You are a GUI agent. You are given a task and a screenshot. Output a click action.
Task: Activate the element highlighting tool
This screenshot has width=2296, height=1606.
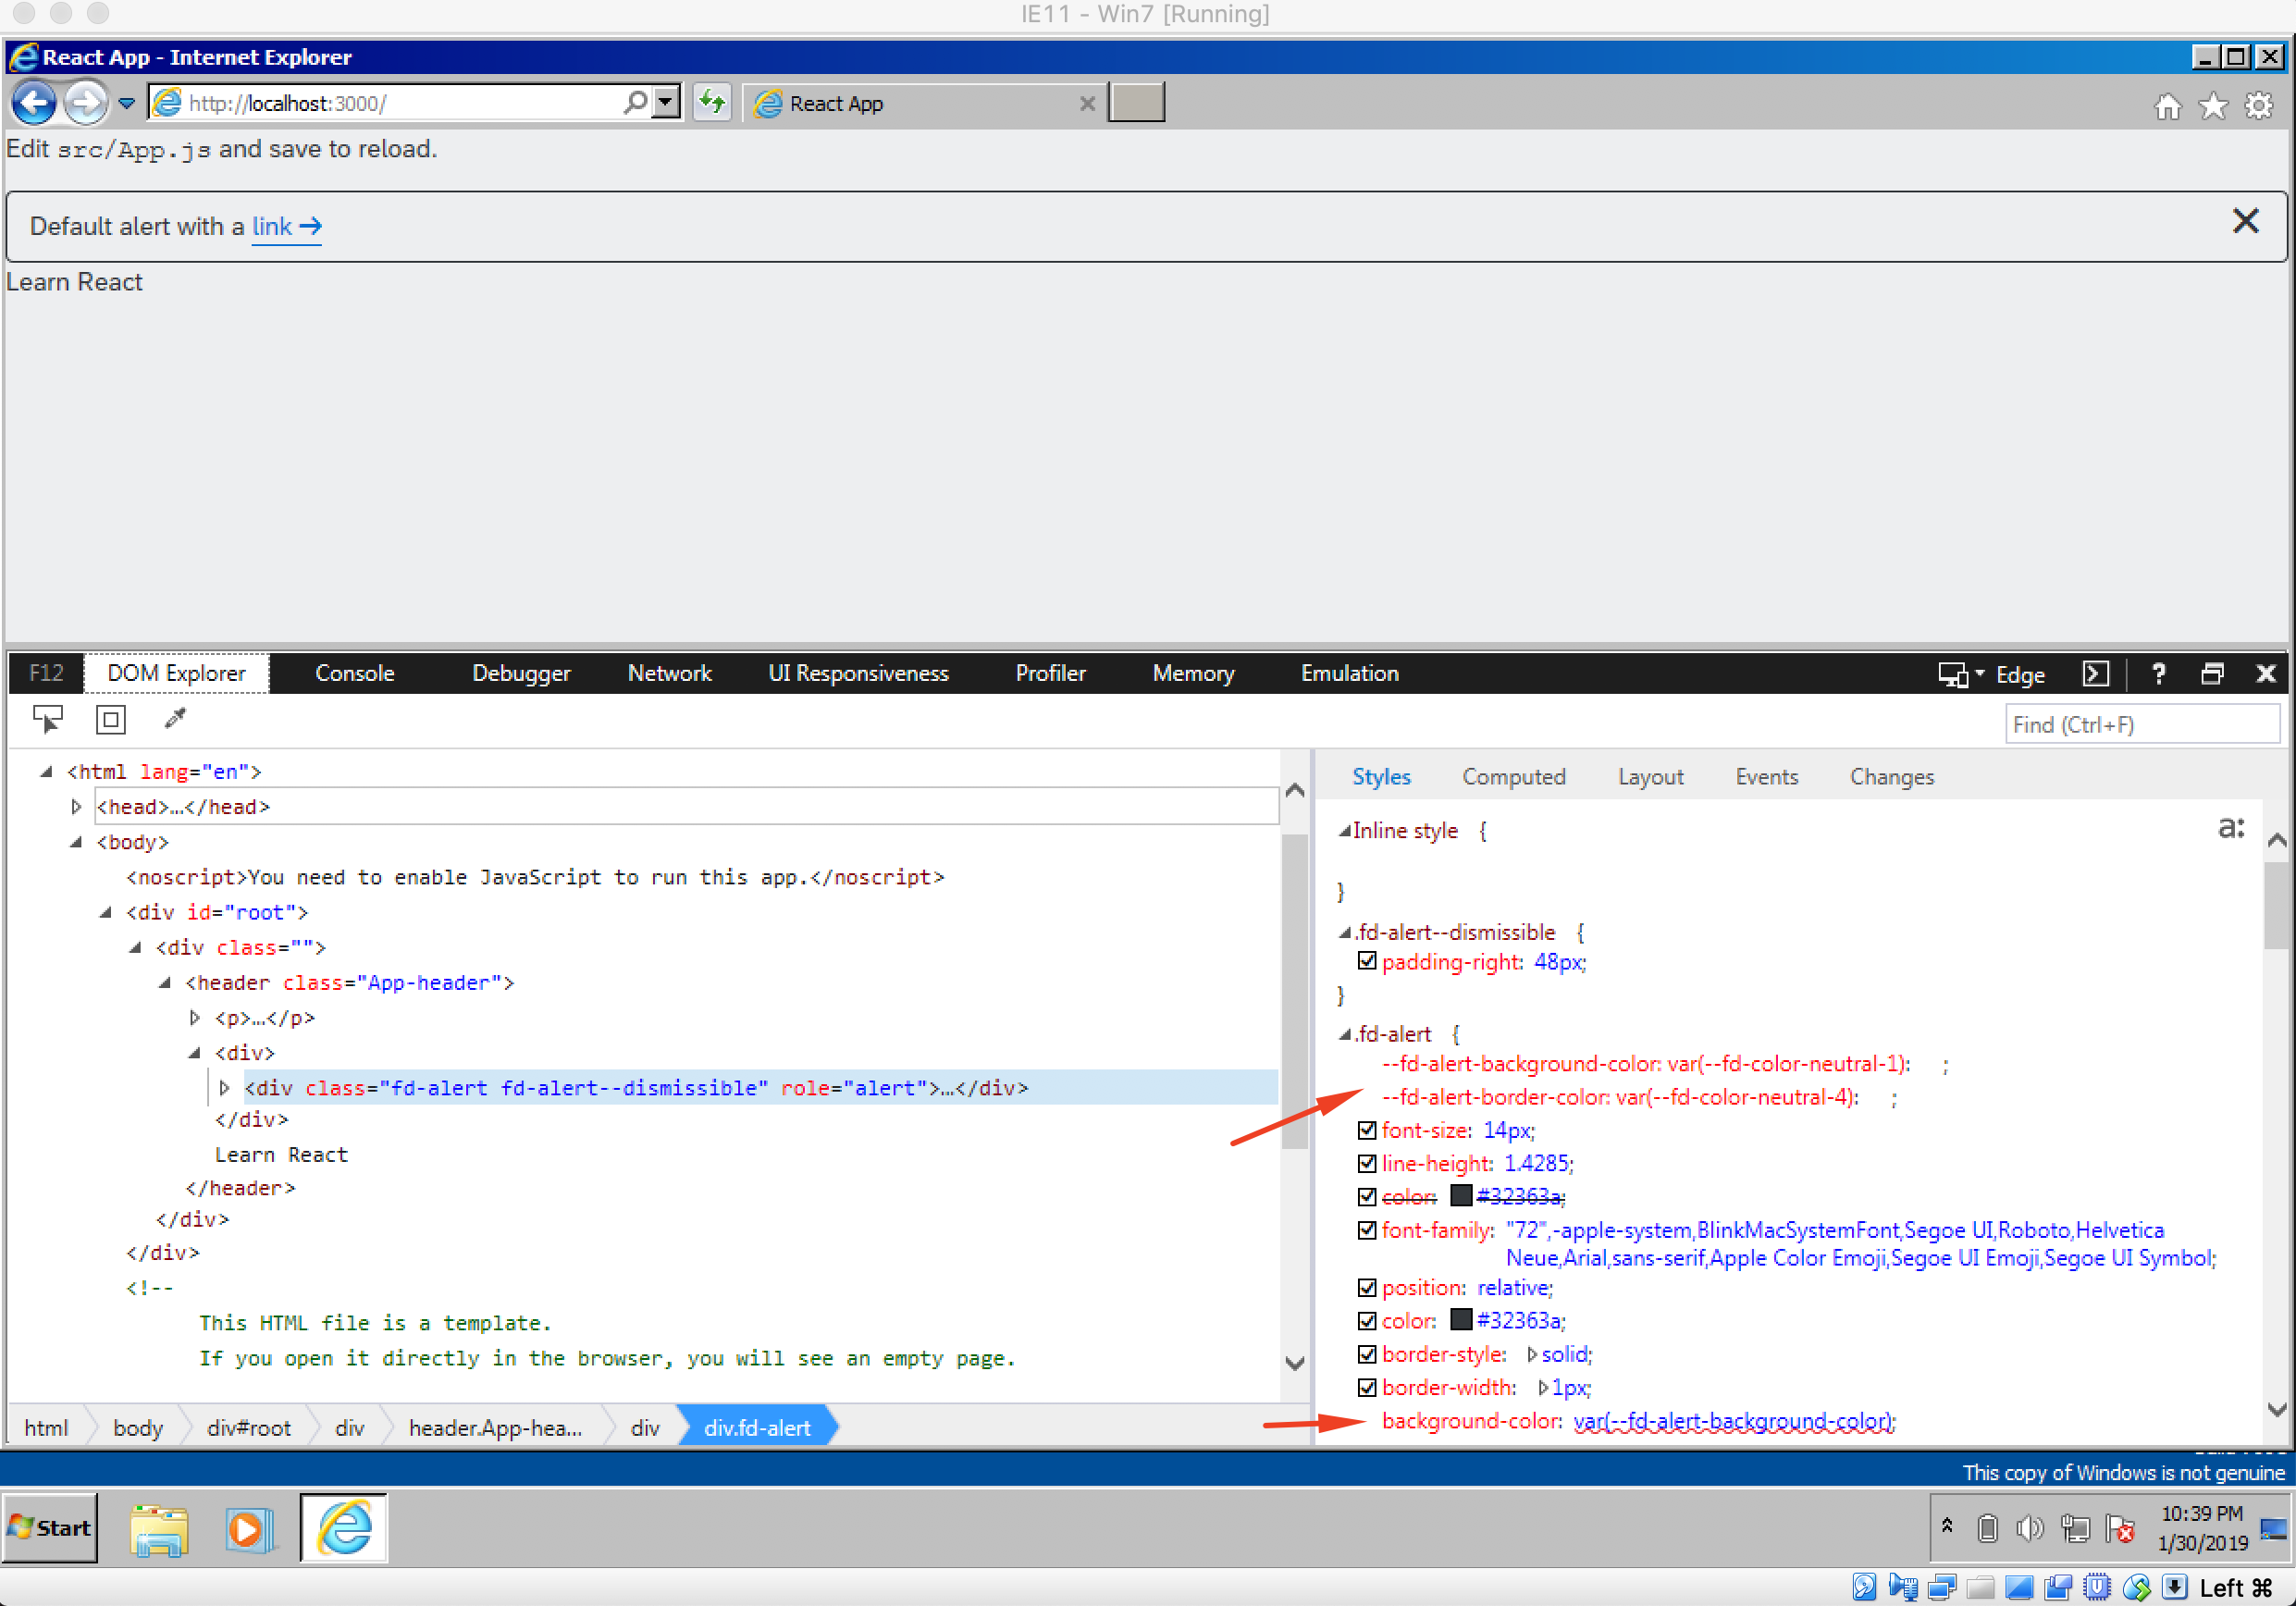pyautogui.click(x=111, y=719)
